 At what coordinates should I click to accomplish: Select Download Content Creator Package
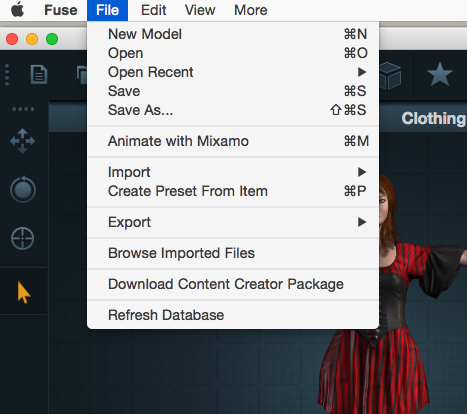[x=233, y=284]
